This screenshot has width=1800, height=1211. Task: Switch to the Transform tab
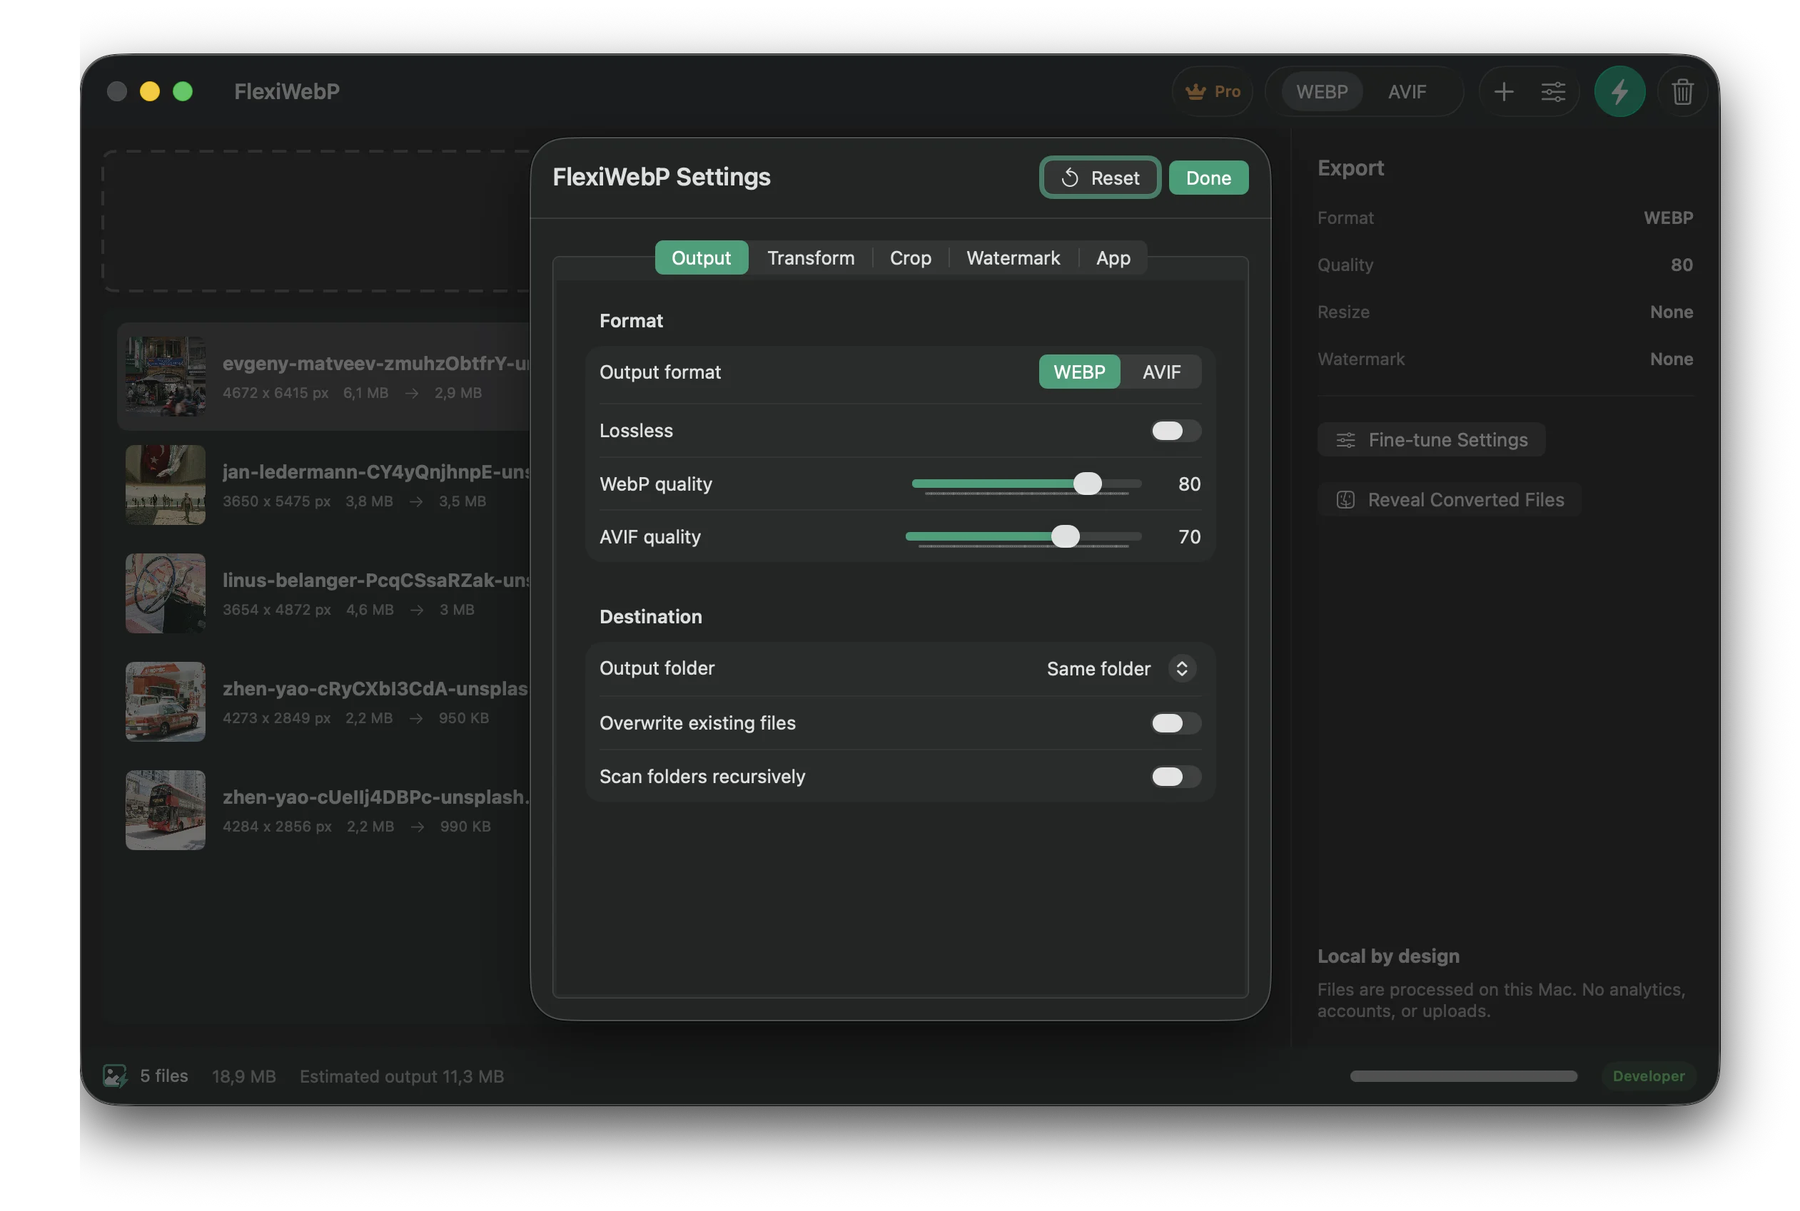pos(810,258)
